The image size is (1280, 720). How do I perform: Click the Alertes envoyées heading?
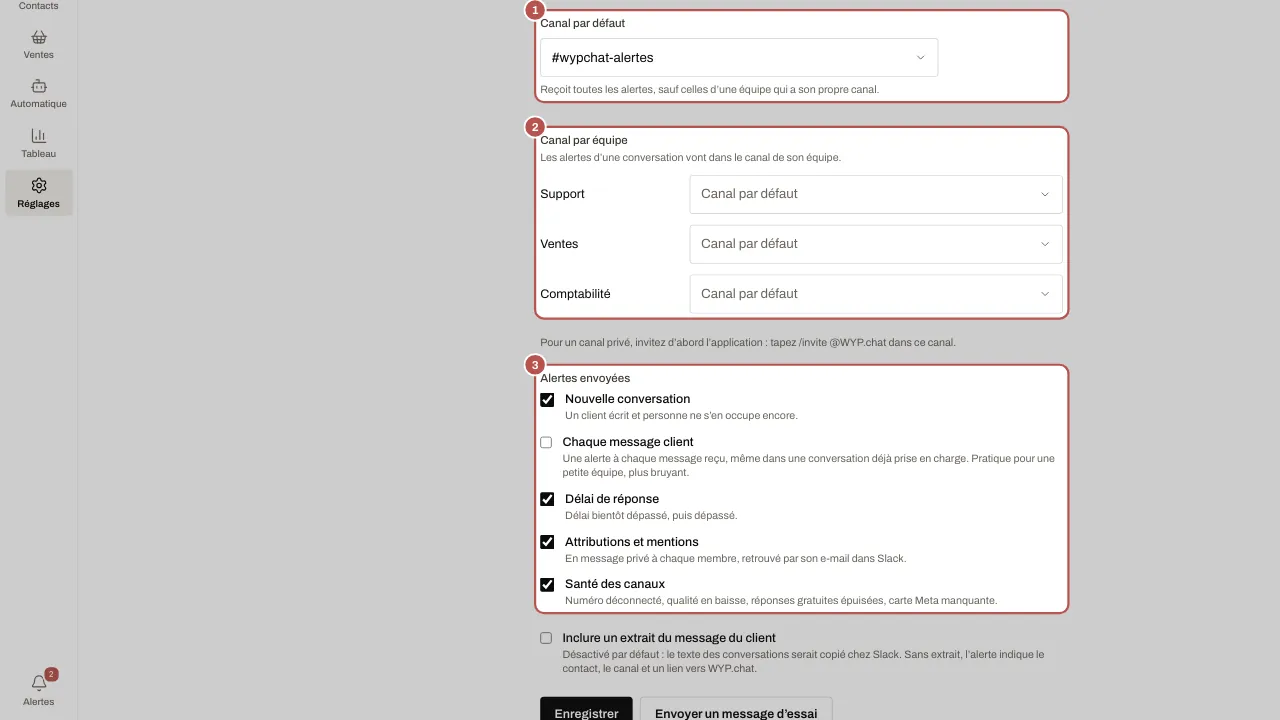pyautogui.click(x=585, y=378)
